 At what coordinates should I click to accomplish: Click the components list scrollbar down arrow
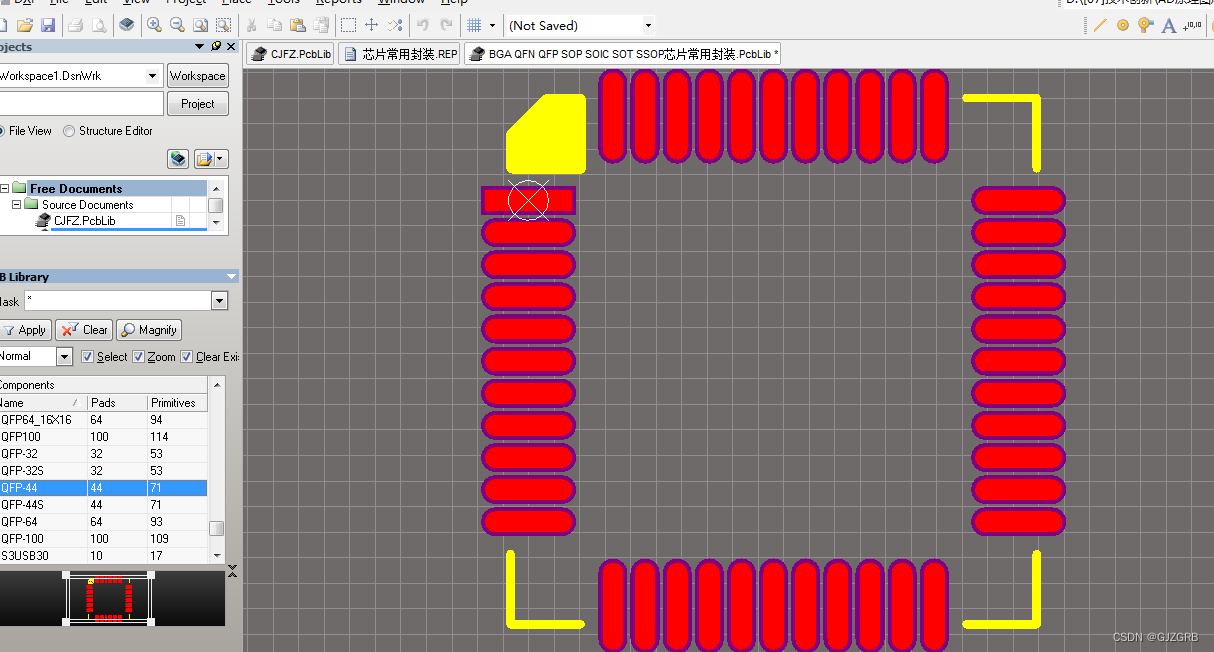click(x=216, y=556)
